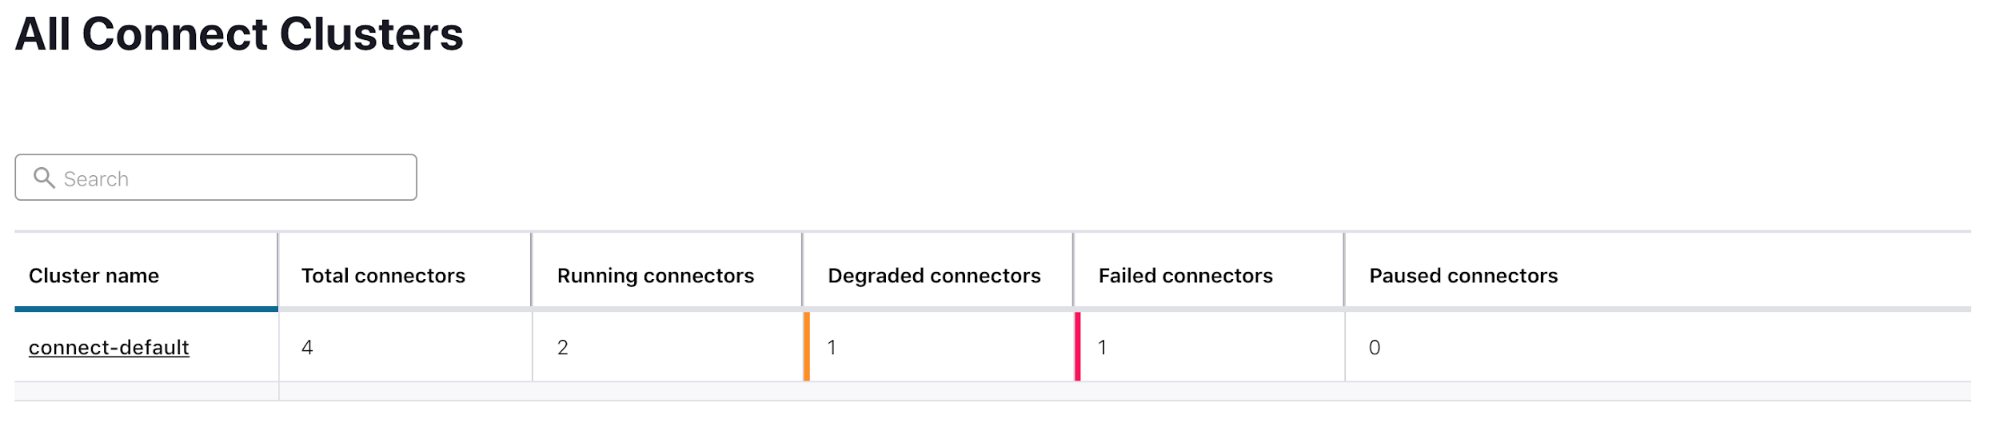Sort by Total connectors column header
Screen dimensions: 1999x428
point(383,275)
